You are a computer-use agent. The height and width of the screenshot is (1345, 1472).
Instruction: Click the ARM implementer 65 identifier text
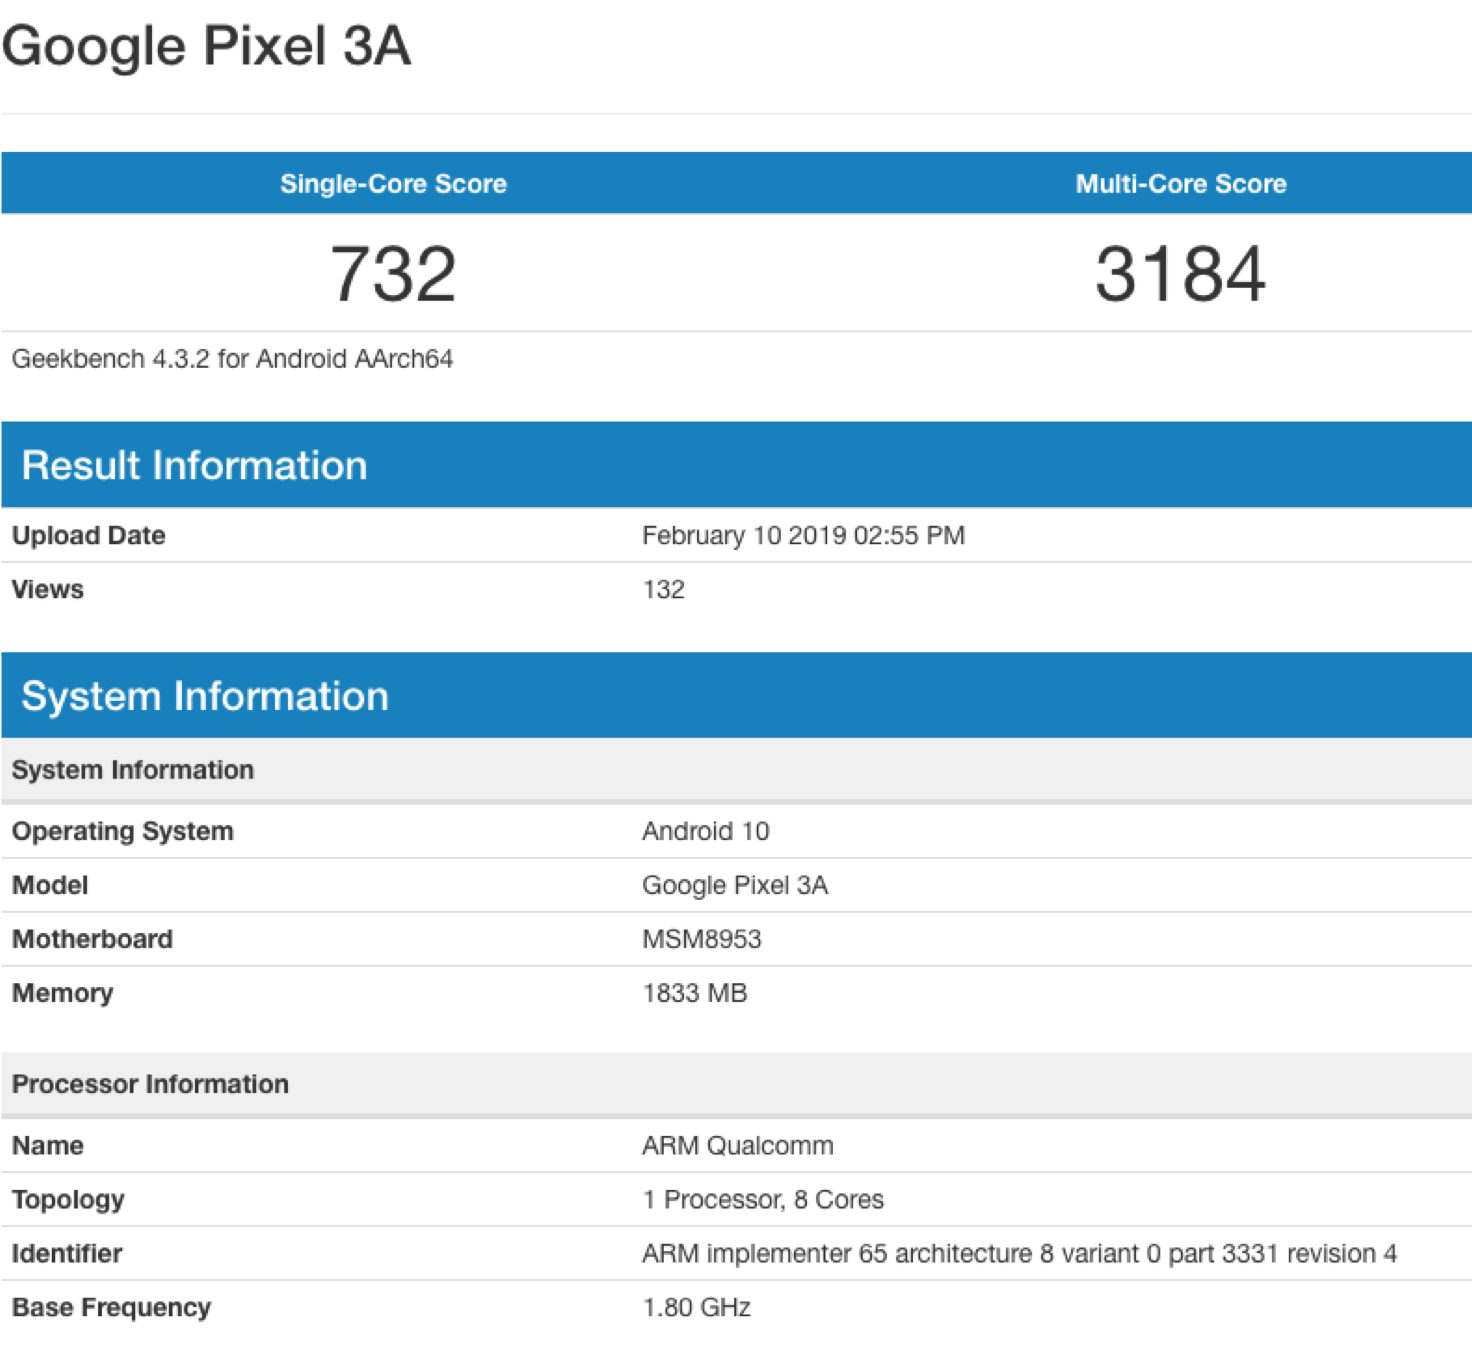(1019, 1254)
